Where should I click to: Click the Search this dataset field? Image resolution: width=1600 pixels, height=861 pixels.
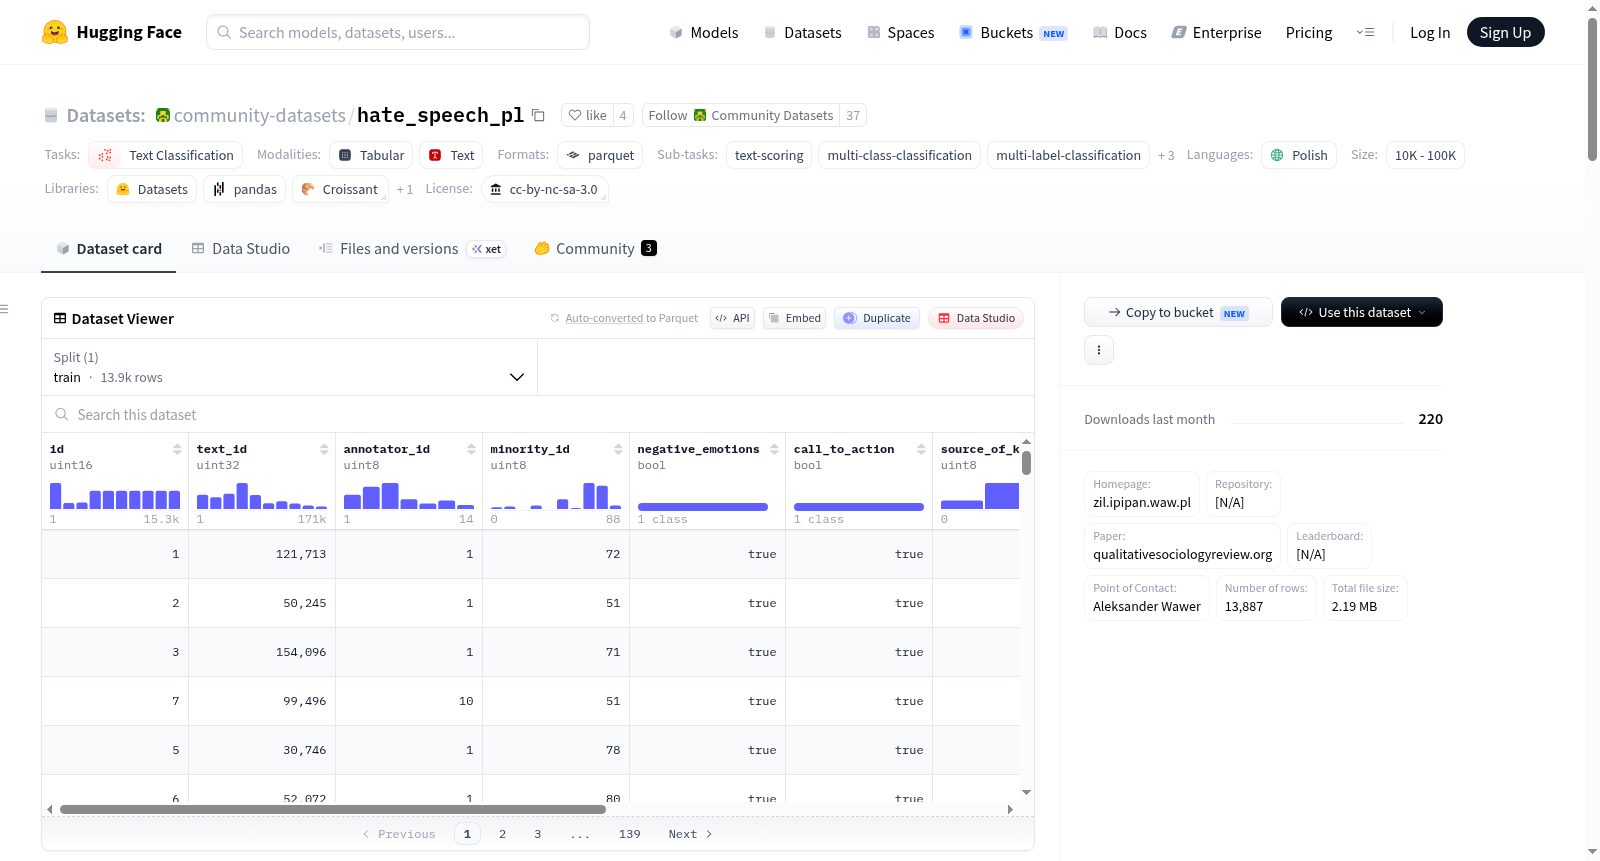coord(538,414)
